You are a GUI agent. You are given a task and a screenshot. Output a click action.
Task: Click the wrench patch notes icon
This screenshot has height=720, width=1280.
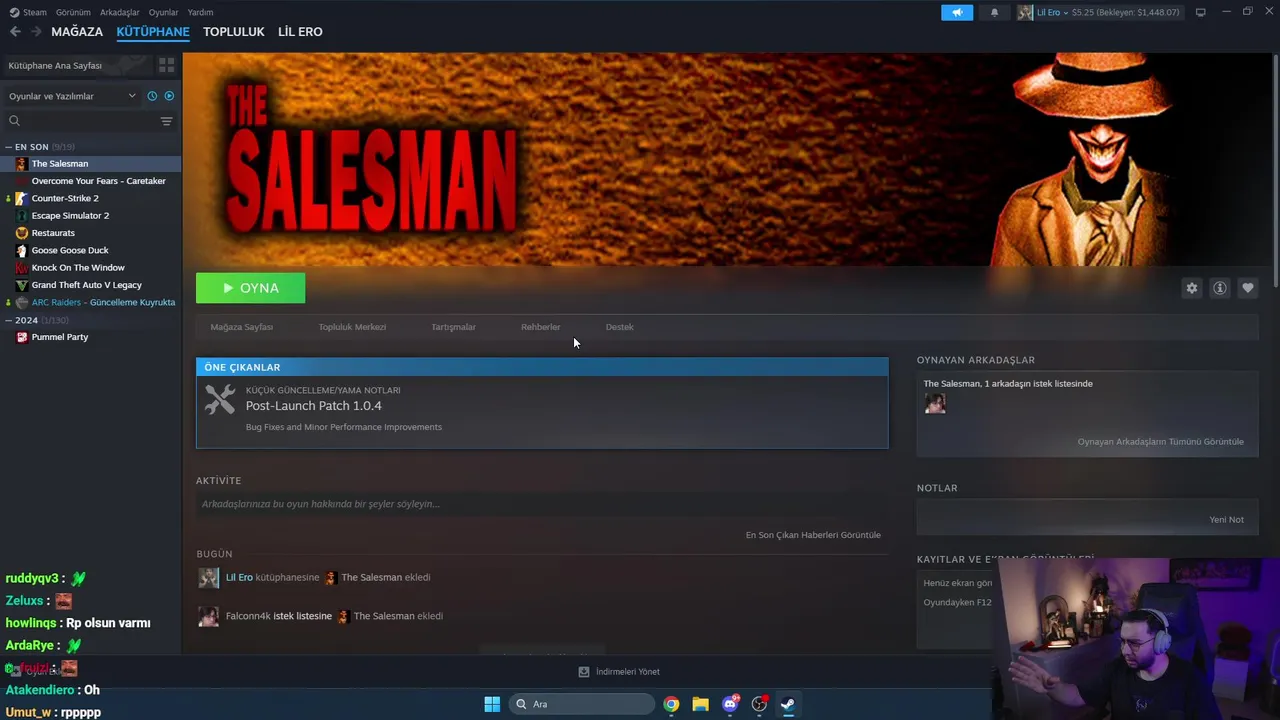click(220, 400)
